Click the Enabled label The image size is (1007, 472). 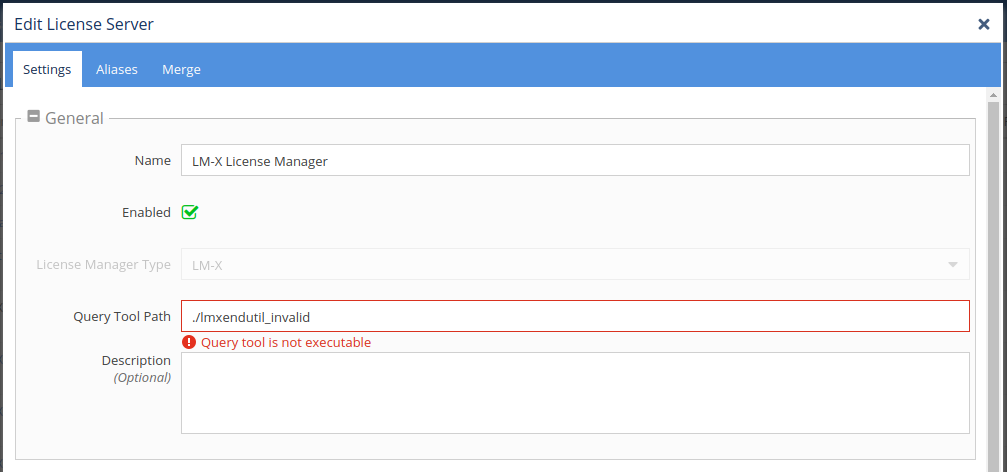[146, 212]
